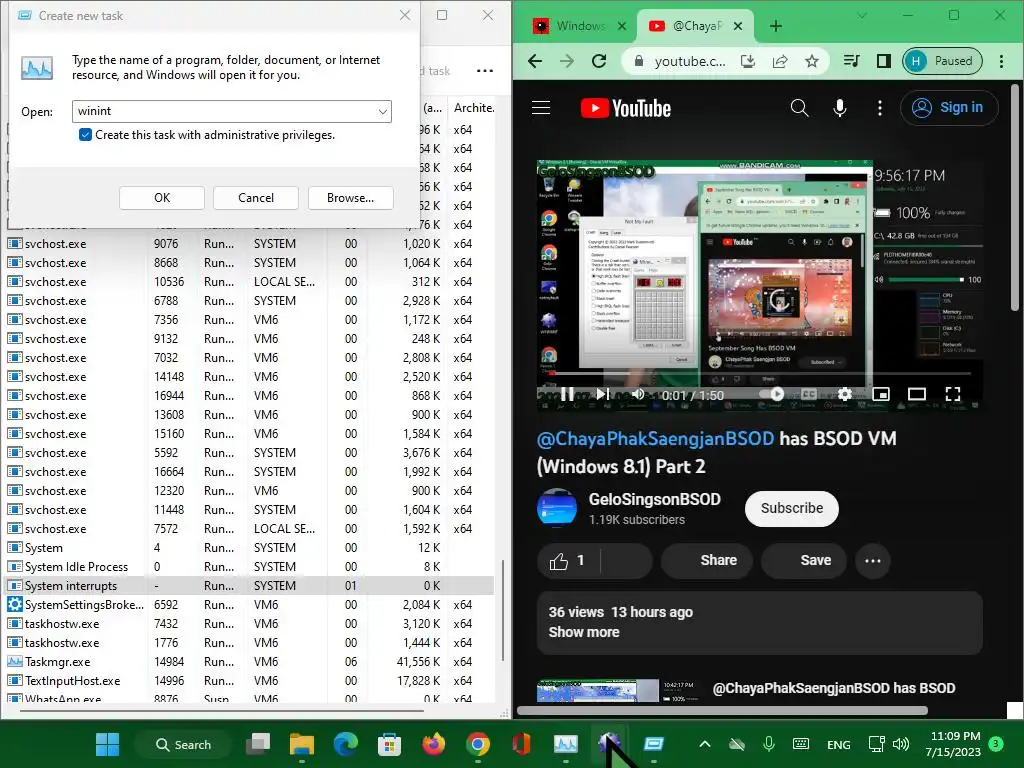Image resolution: width=1024 pixels, height=768 pixels.
Task: Open the @ChayaPhakSaengjanBSOD channel link
Action: pyautogui.click(x=656, y=438)
